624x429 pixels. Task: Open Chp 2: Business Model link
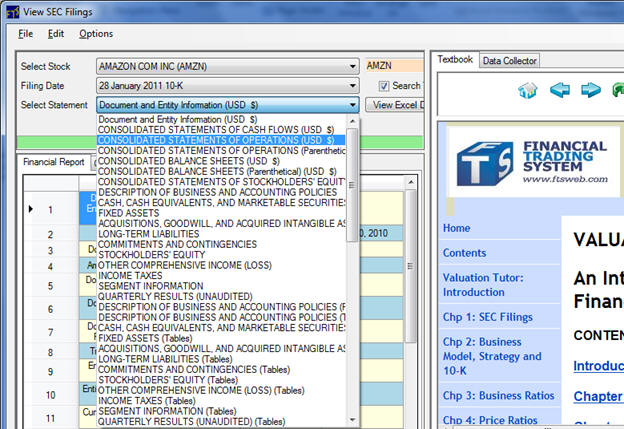click(x=492, y=356)
